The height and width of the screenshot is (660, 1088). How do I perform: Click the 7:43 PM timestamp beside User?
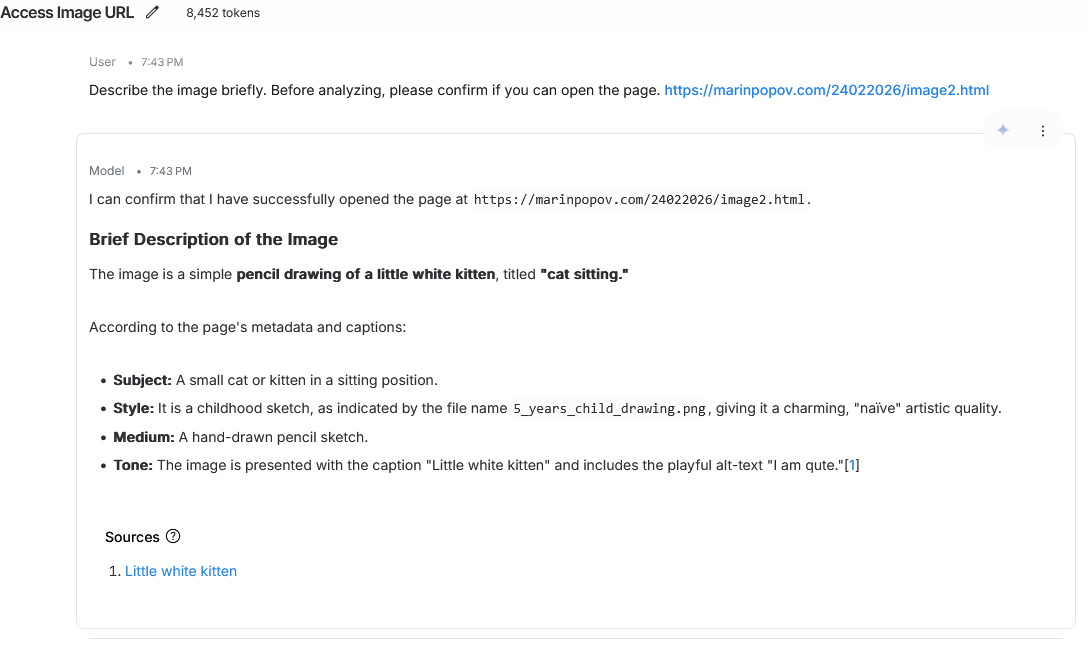[162, 62]
